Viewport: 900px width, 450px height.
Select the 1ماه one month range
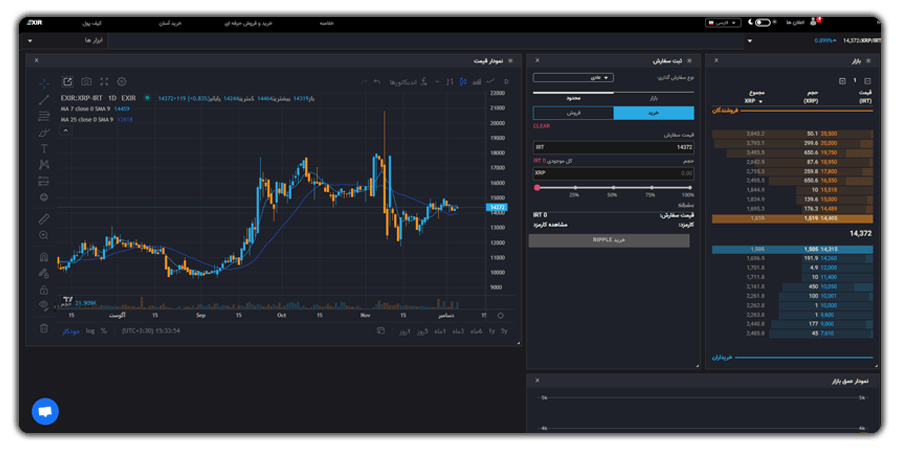(x=441, y=331)
